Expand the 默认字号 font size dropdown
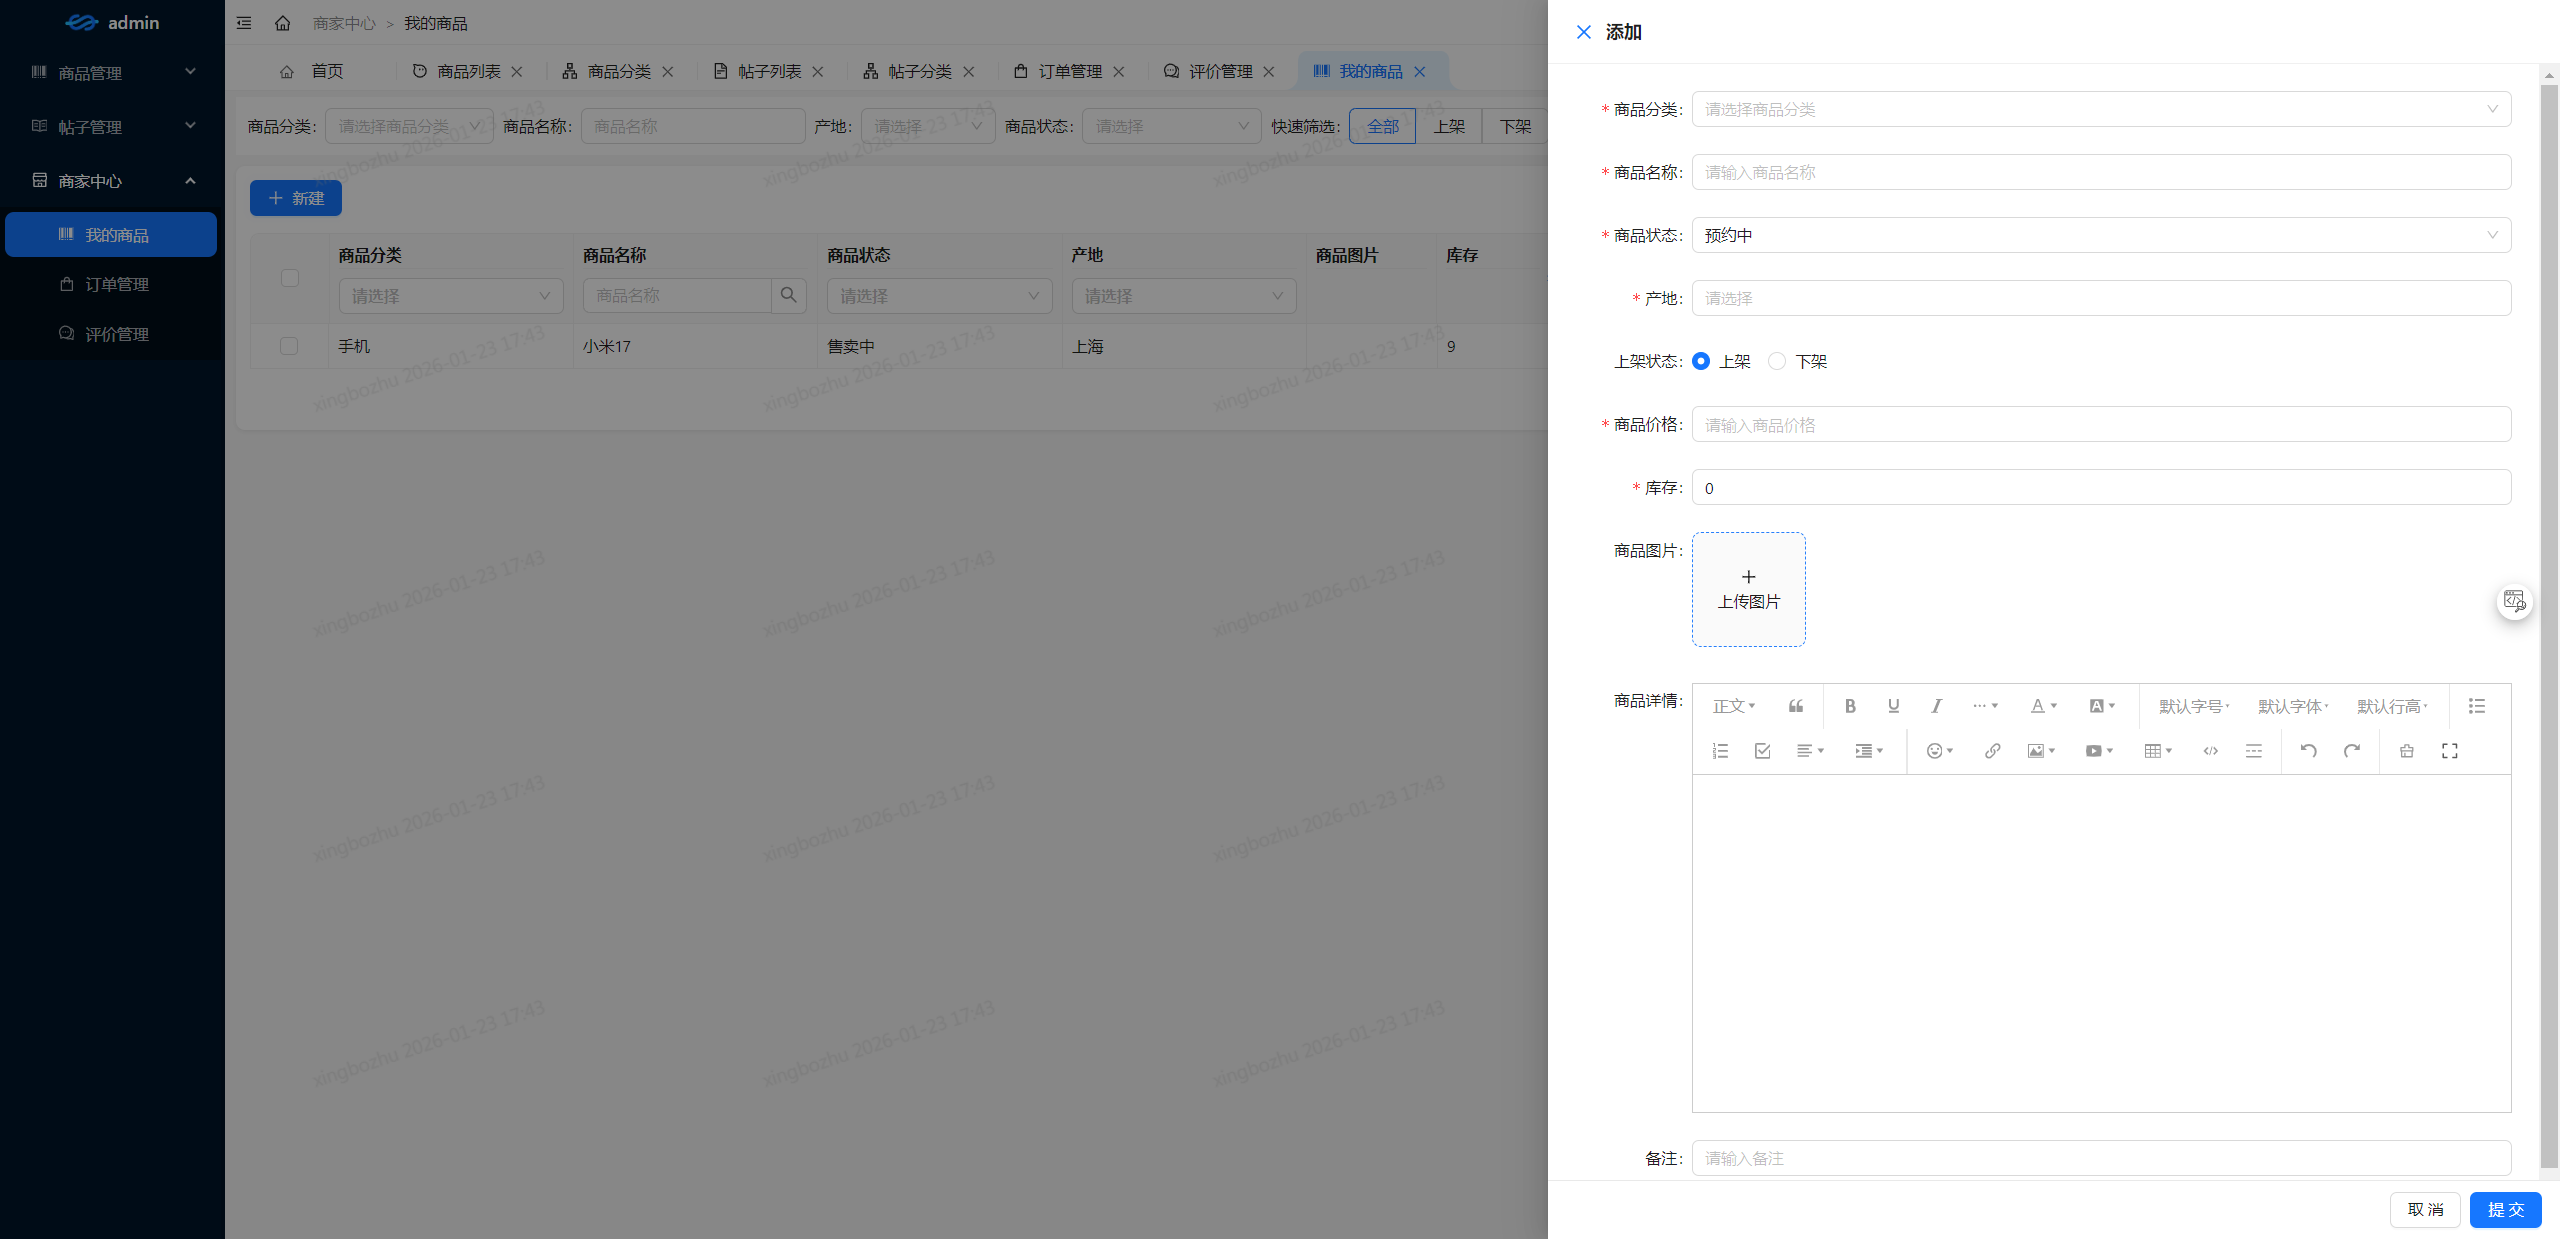 2193,706
